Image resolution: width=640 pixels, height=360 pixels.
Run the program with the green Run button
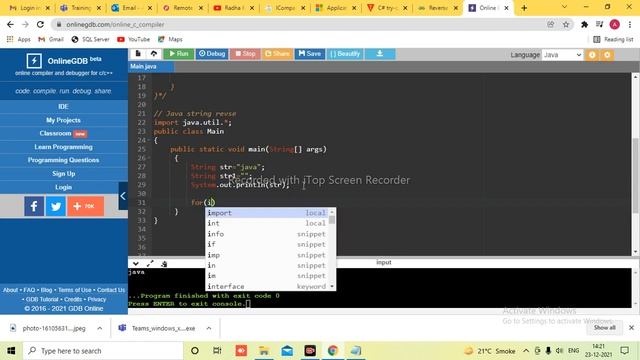178,54
